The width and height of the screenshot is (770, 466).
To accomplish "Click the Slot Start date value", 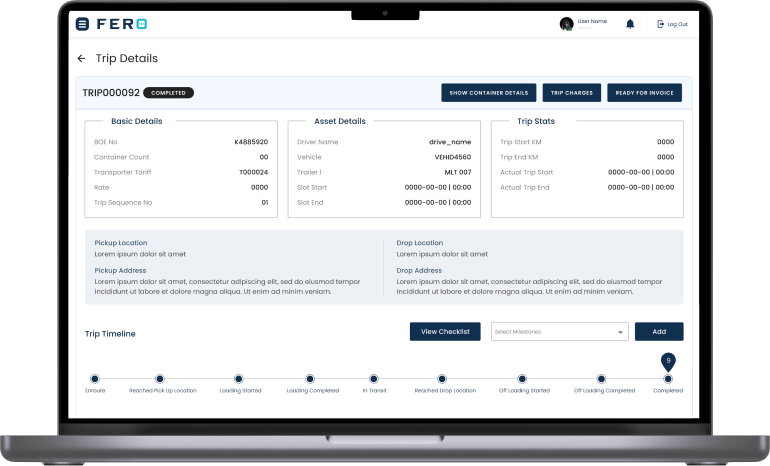I will point(438,188).
